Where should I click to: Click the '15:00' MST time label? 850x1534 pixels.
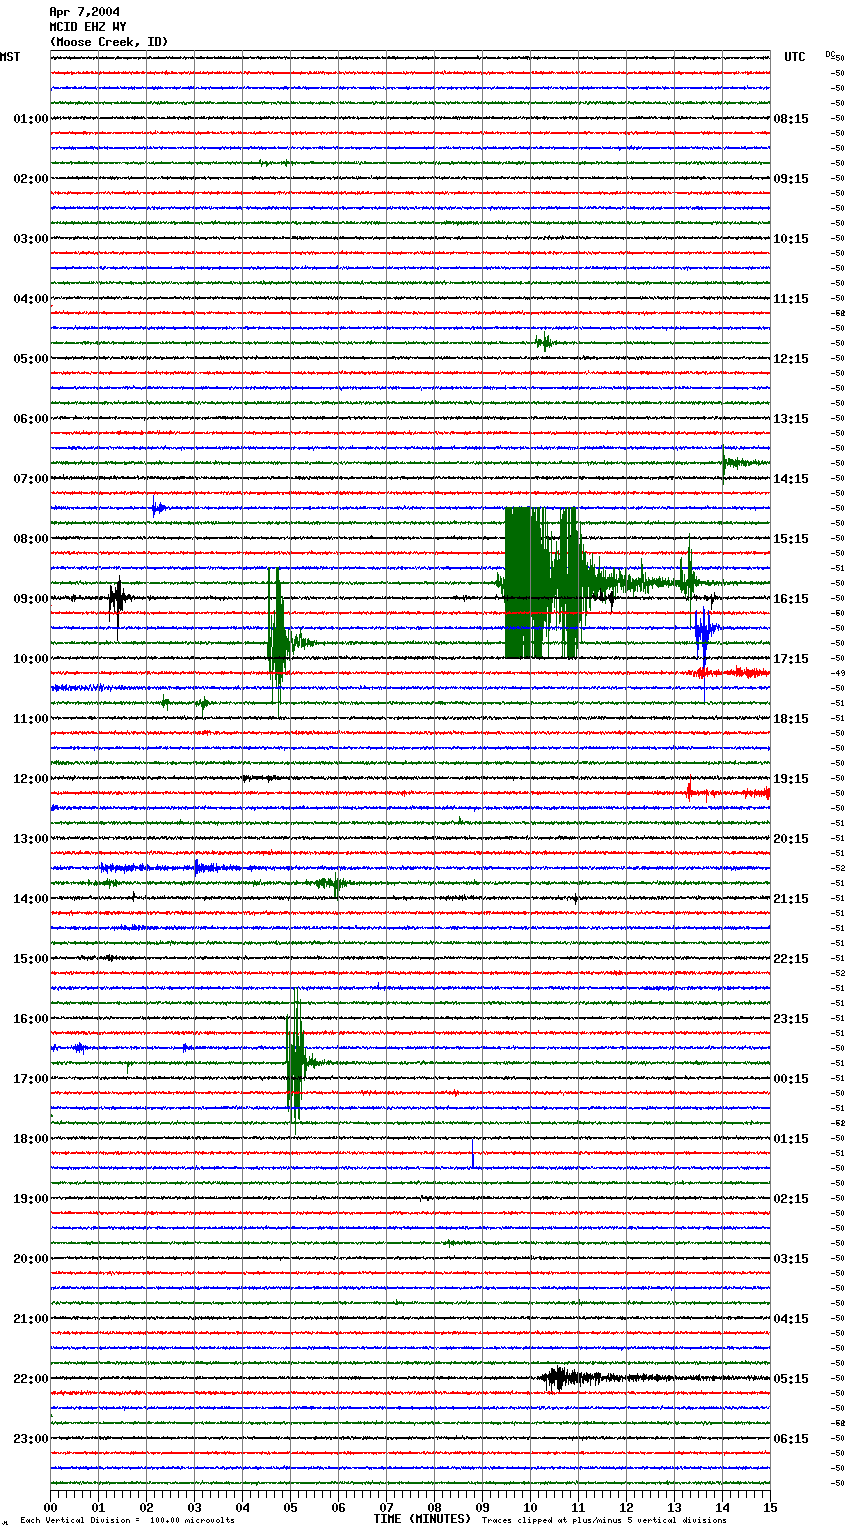click(x=31, y=959)
